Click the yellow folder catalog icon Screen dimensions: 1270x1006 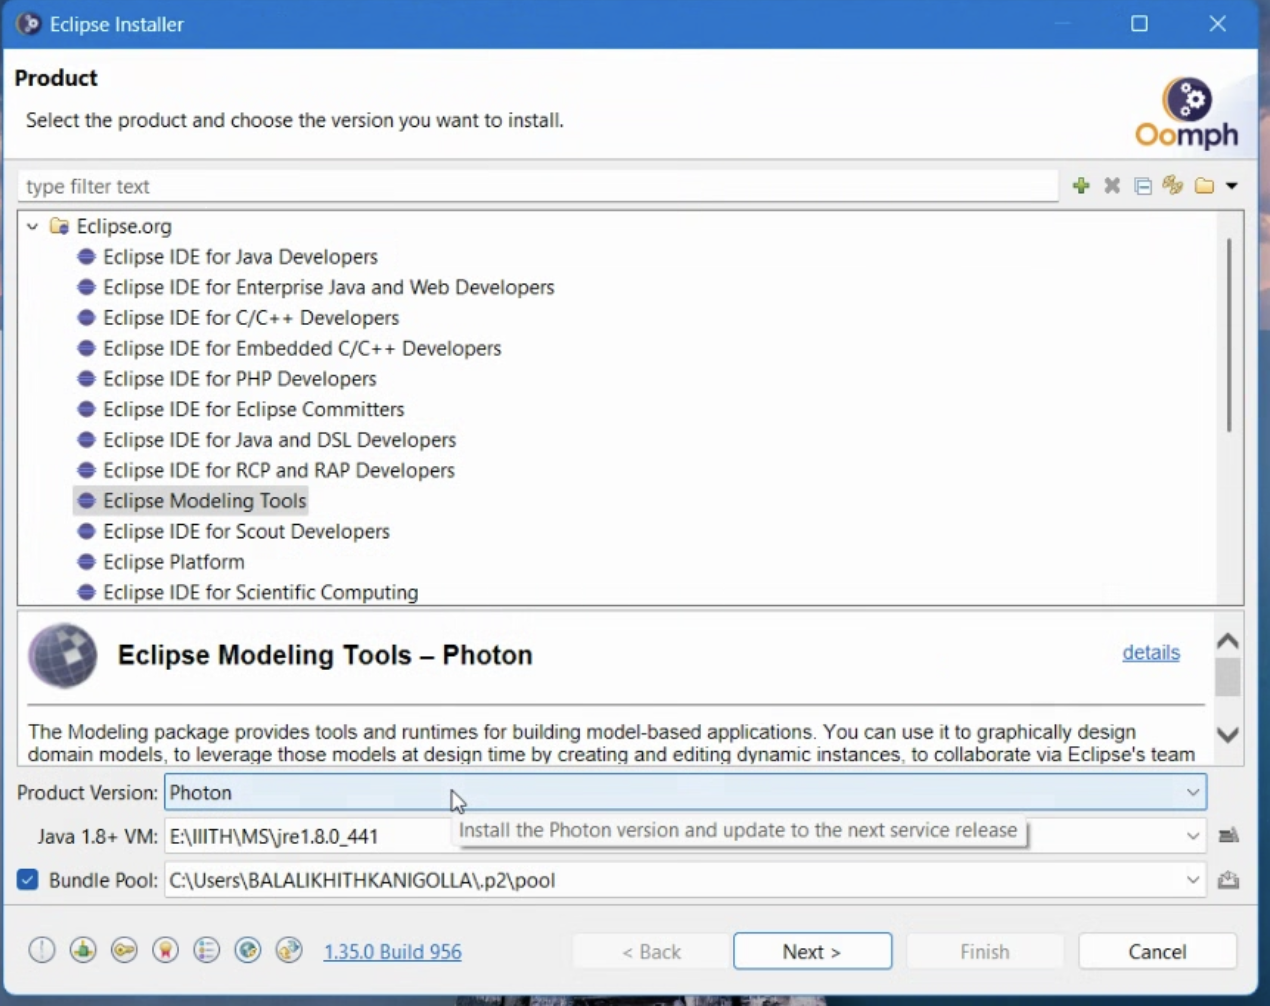pos(1204,186)
